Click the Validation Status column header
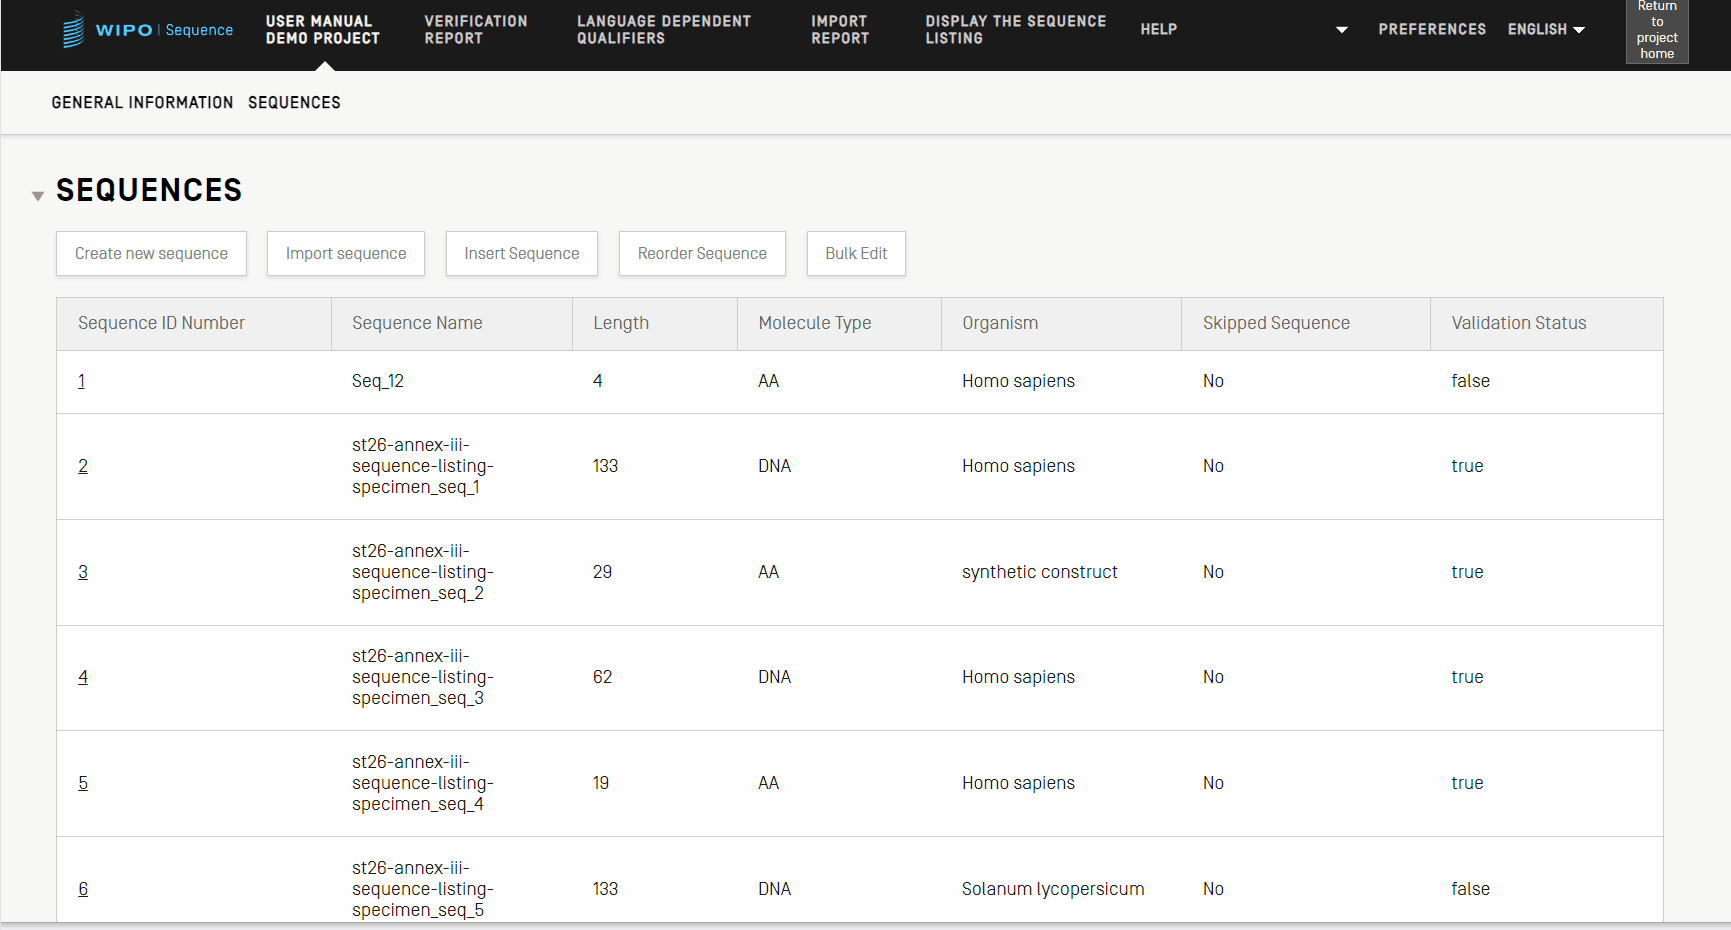This screenshot has width=1731, height=930. [x=1518, y=323]
